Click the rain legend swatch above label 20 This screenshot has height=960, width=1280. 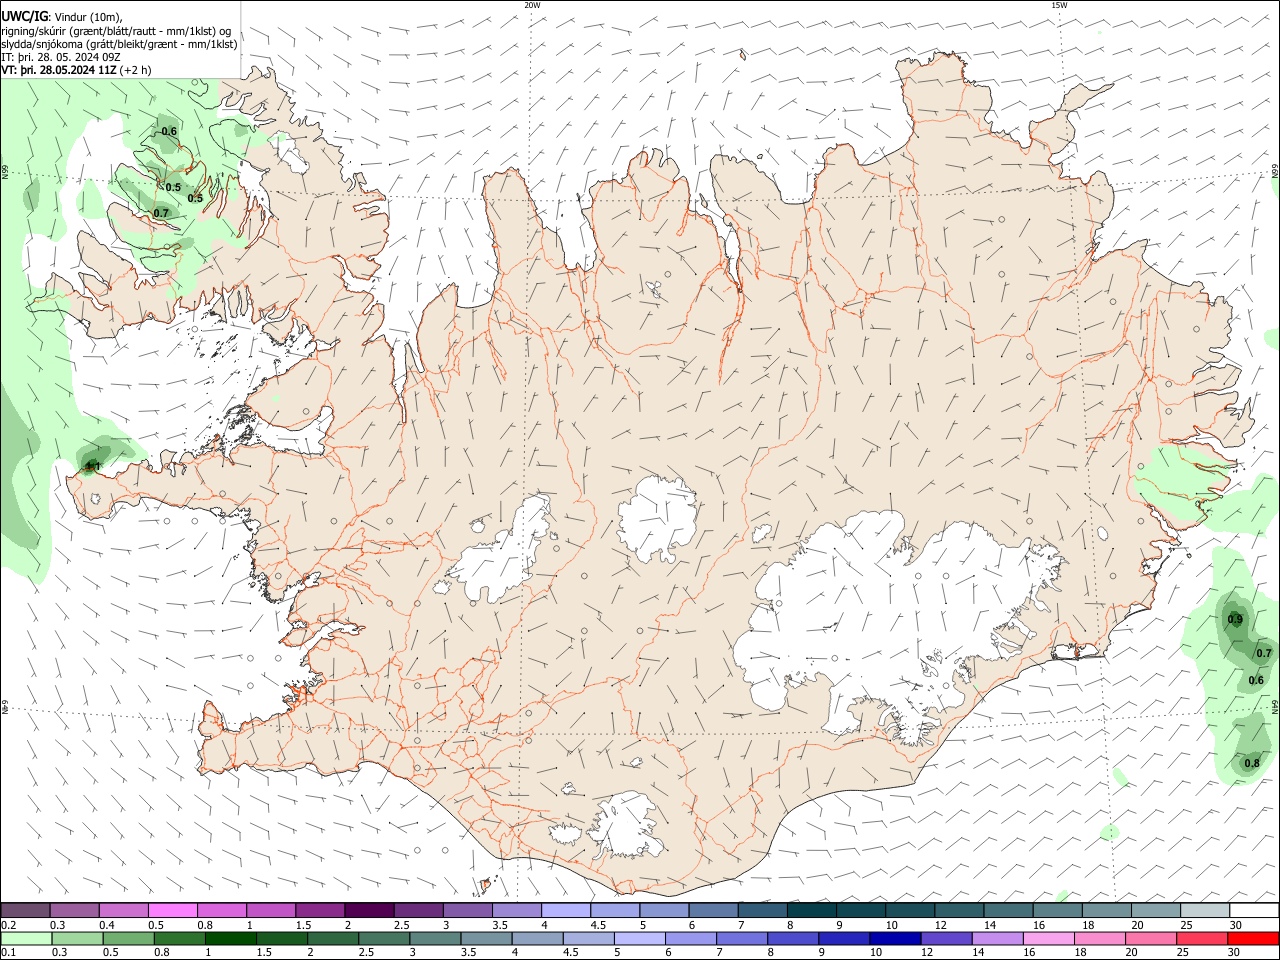click(x=1152, y=938)
